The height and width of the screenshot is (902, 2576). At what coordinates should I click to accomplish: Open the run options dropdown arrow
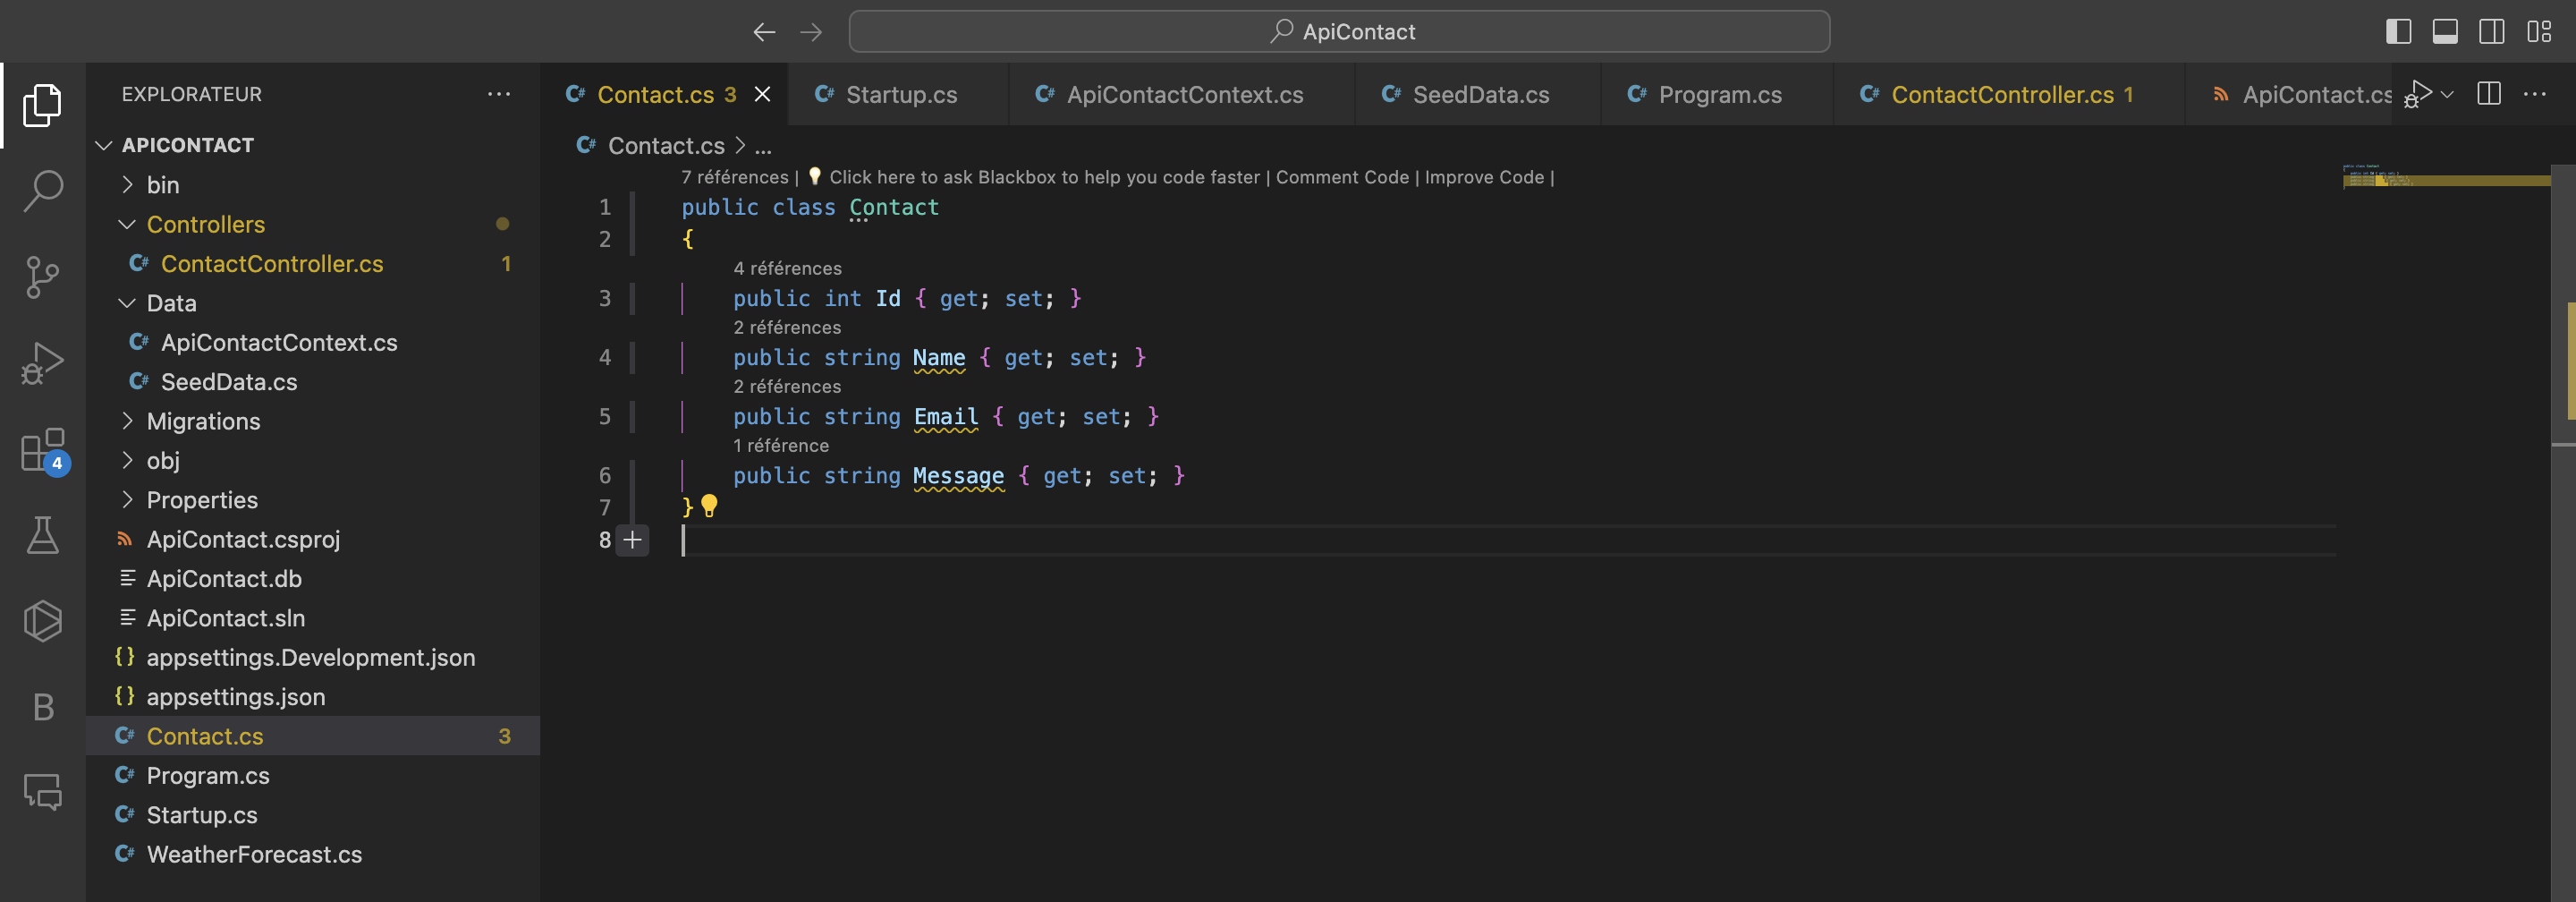point(2447,95)
